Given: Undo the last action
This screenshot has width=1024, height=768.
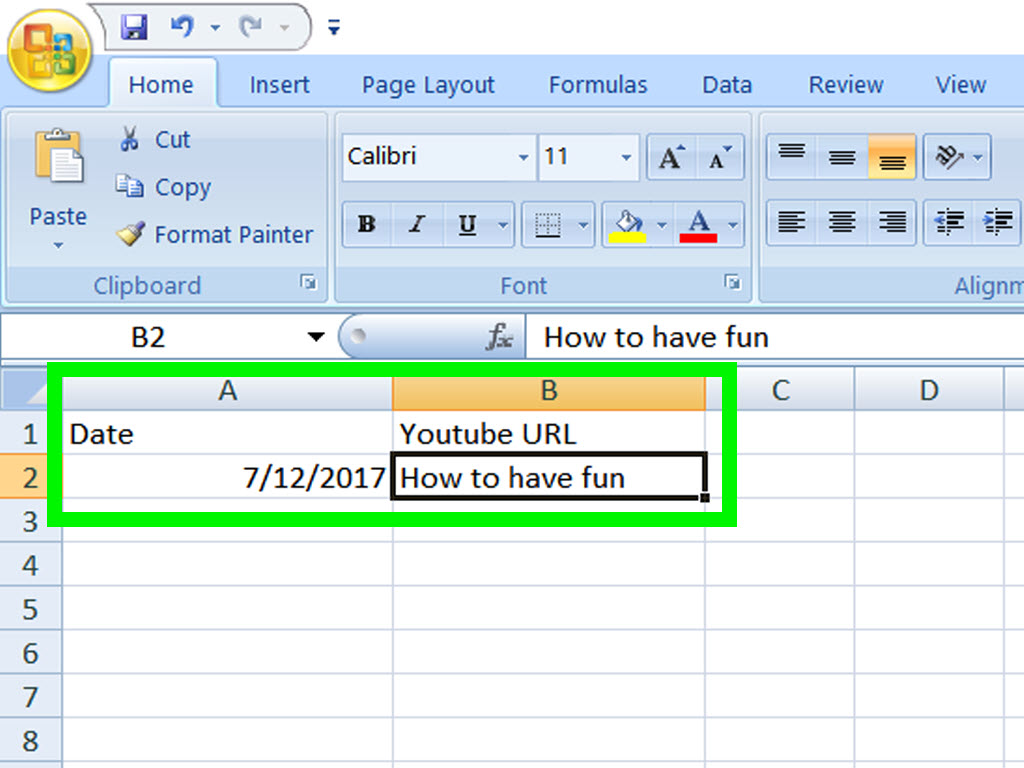Looking at the screenshot, I should coord(183,27).
